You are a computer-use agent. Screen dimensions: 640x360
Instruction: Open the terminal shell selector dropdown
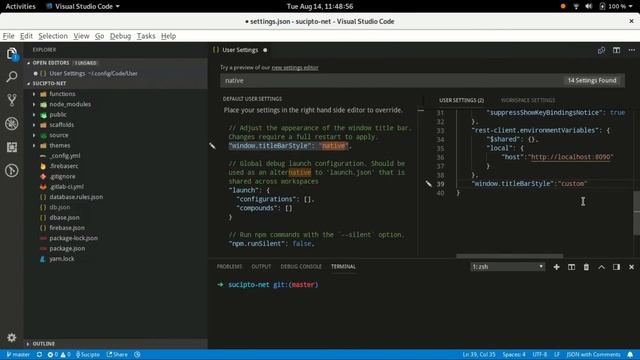tap(507, 267)
